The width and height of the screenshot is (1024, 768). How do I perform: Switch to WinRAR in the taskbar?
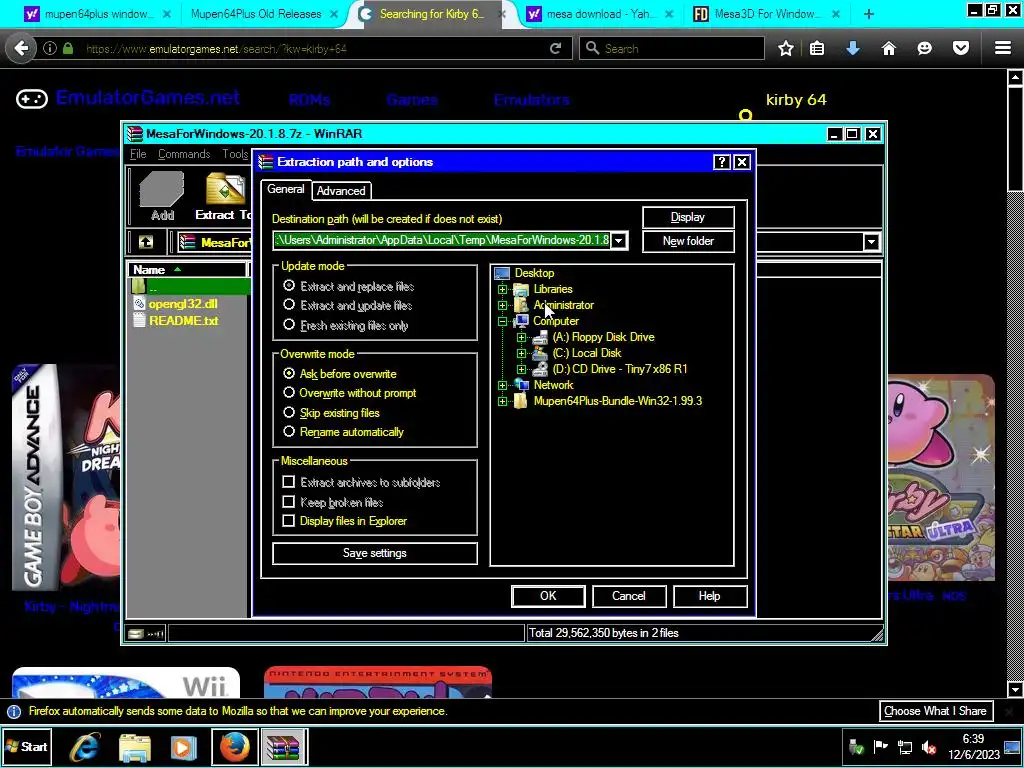[283, 747]
